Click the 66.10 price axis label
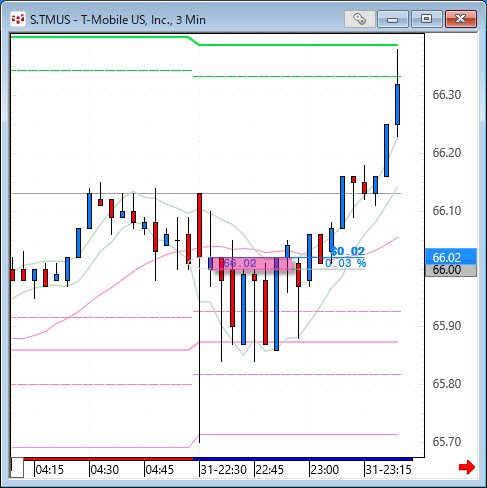487x488 pixels. (446, 211)
